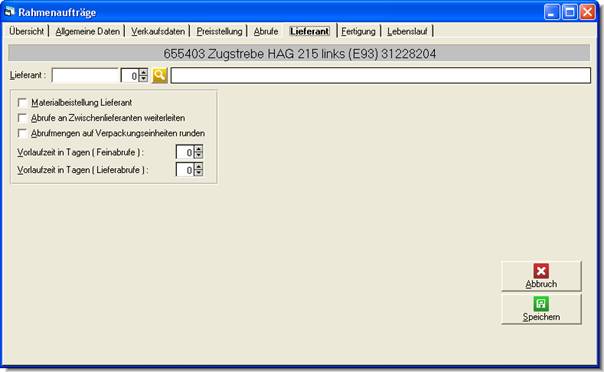
Task: Switch to the Allgemeine Daten tab
Action: pyautogui.click(x=87, y=31)
